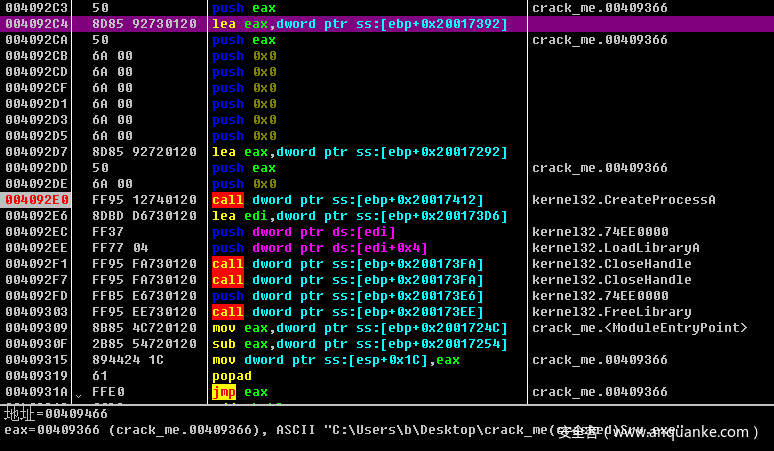Image resolution: width=774 pixels, height=451 pixels.
Task: Select hex bytes FF37
Action: pos(108,232)
